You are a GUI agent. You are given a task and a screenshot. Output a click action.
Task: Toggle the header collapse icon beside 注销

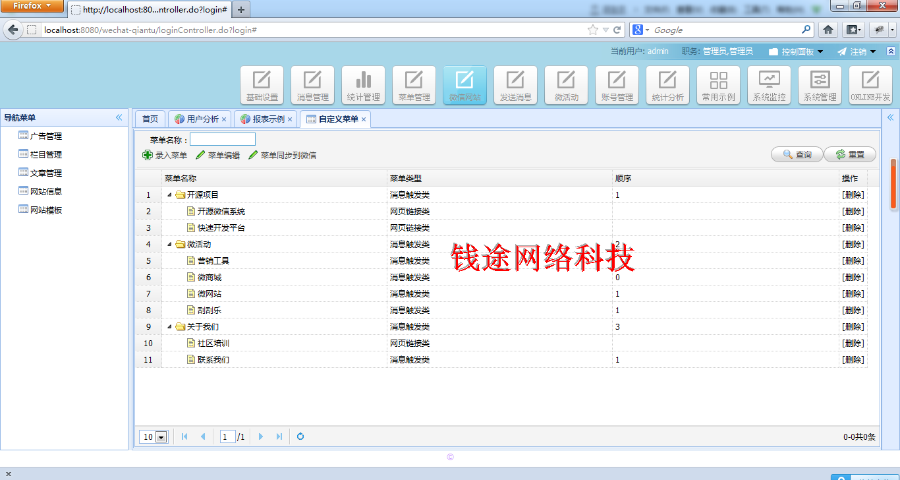point(890,51)
